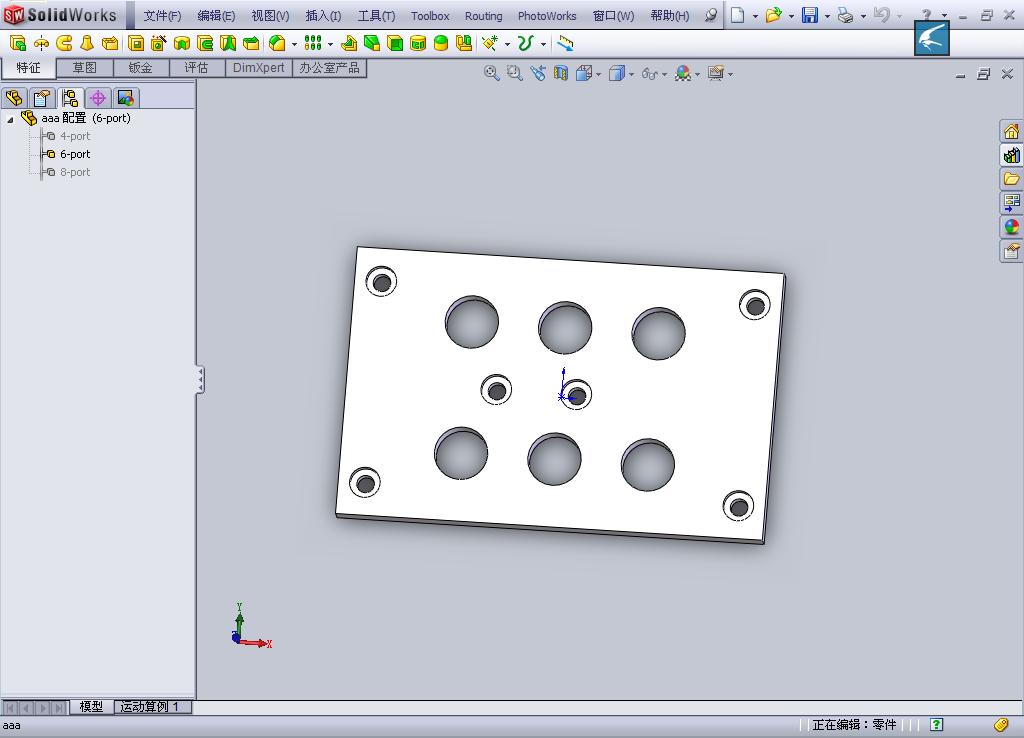Open the Reference Geometry tool
Screen dimensions: 1024x738
pyautogui.click(x=490, y=43)
